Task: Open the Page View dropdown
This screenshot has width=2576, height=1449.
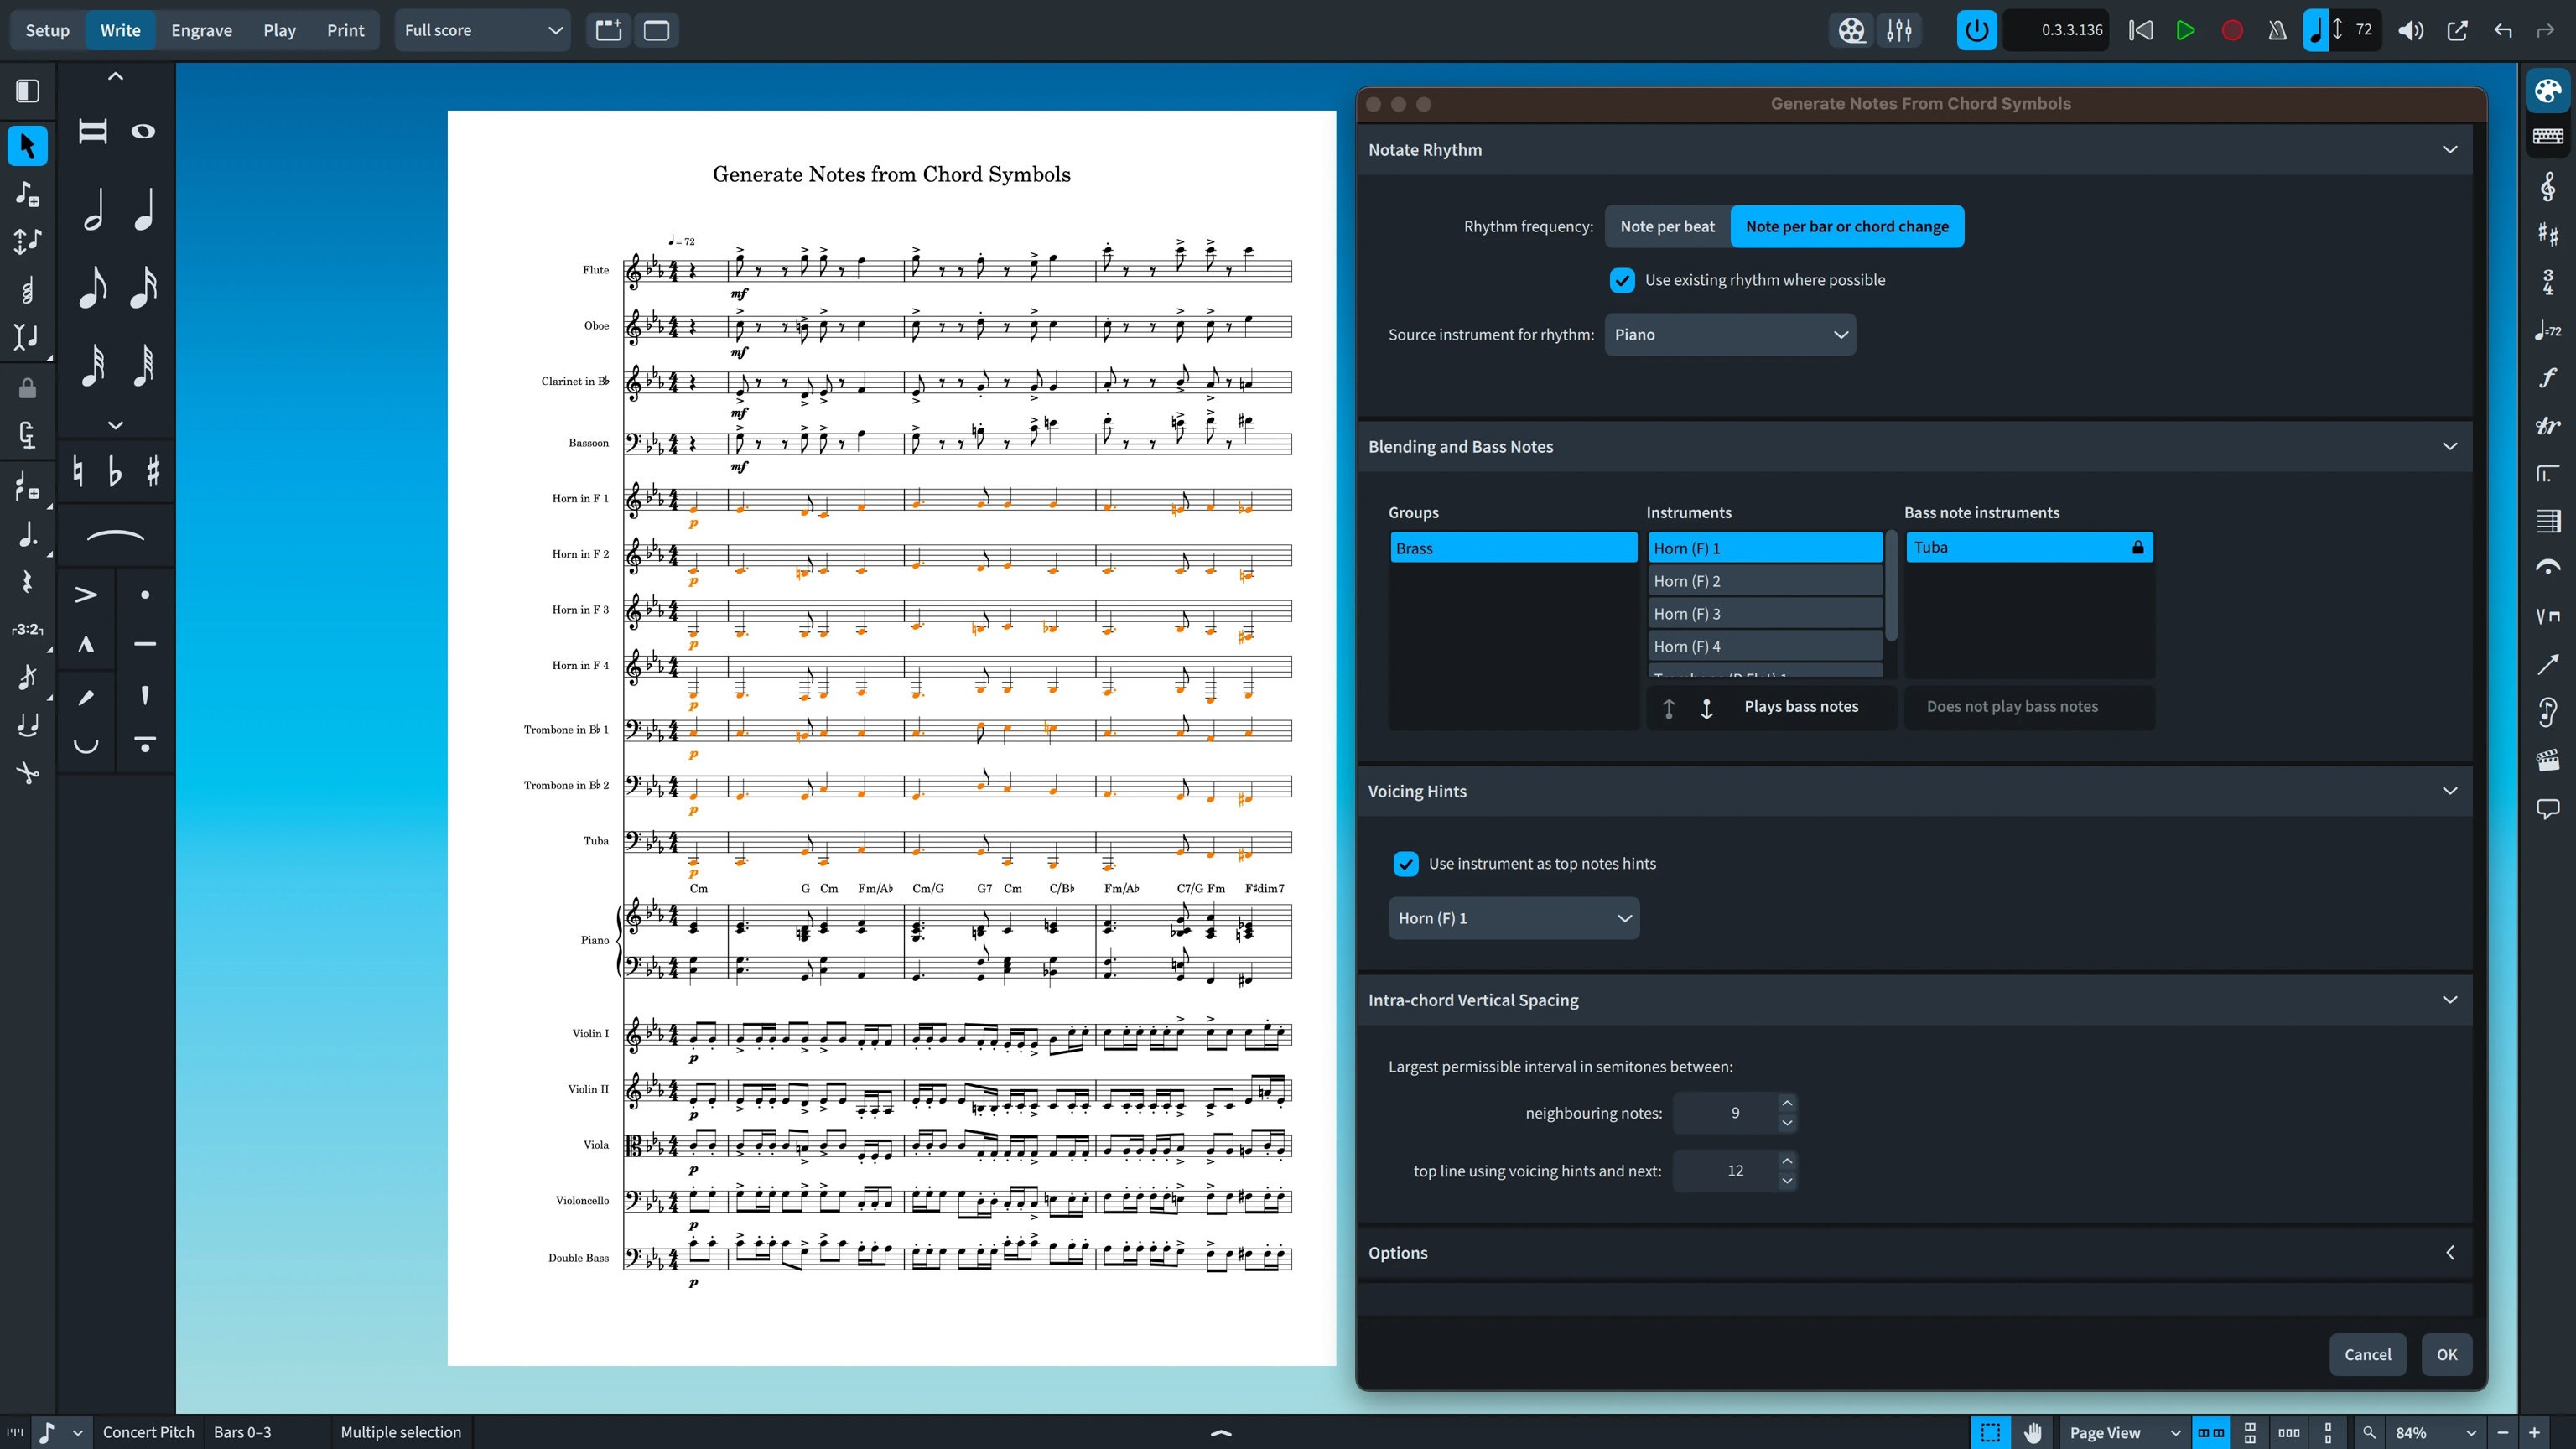Action: click(x=2123, y=1432)
